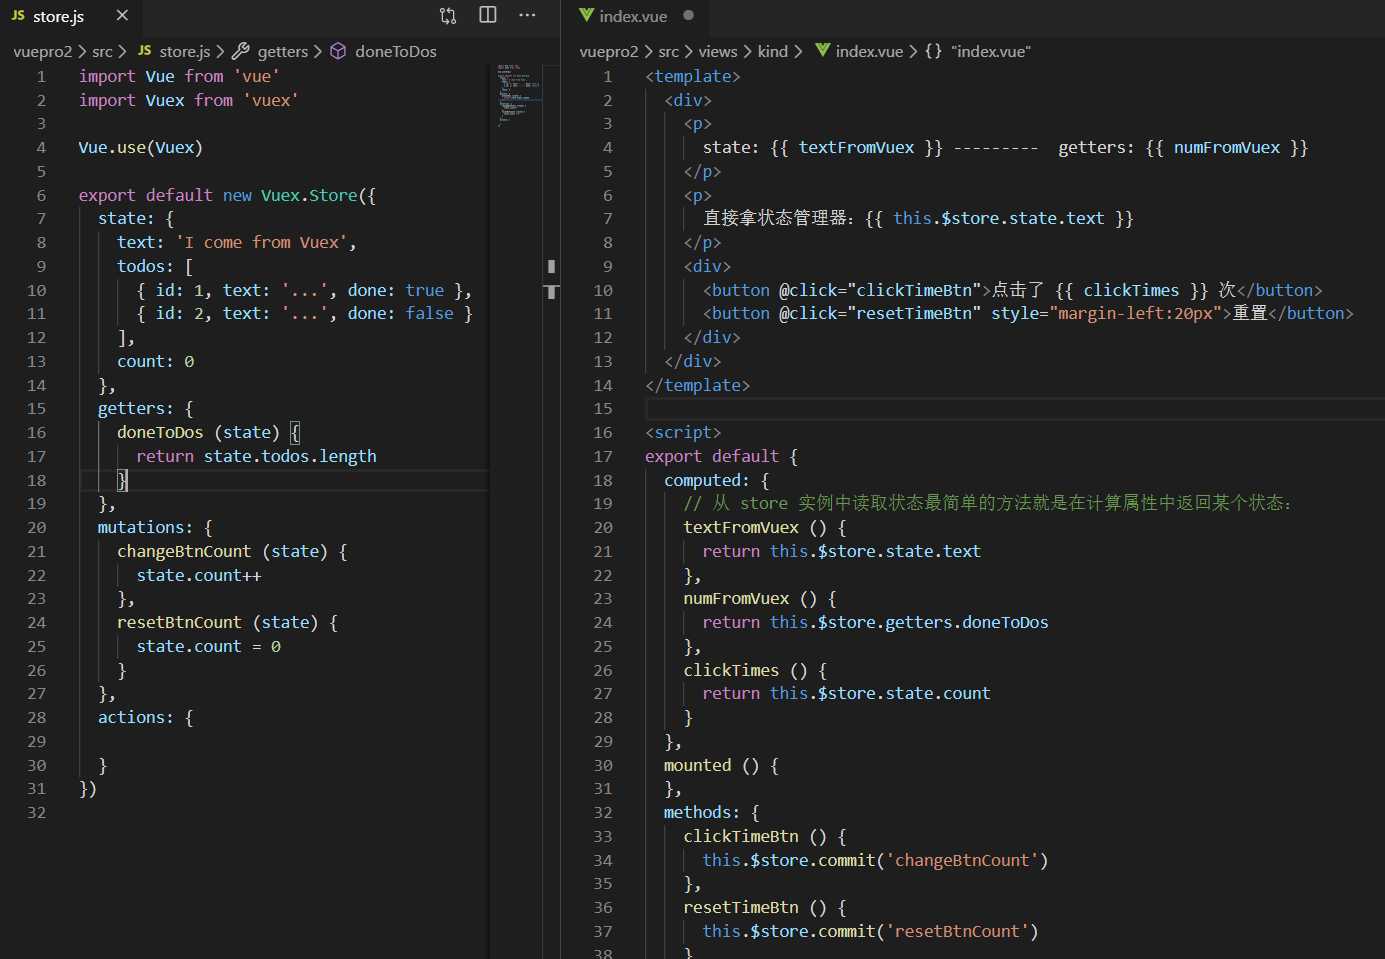This screenshot has height=959, width=1385.
Task: Click the curly braces icon in the right breadcrumb
Action: [x=933, y=51]
